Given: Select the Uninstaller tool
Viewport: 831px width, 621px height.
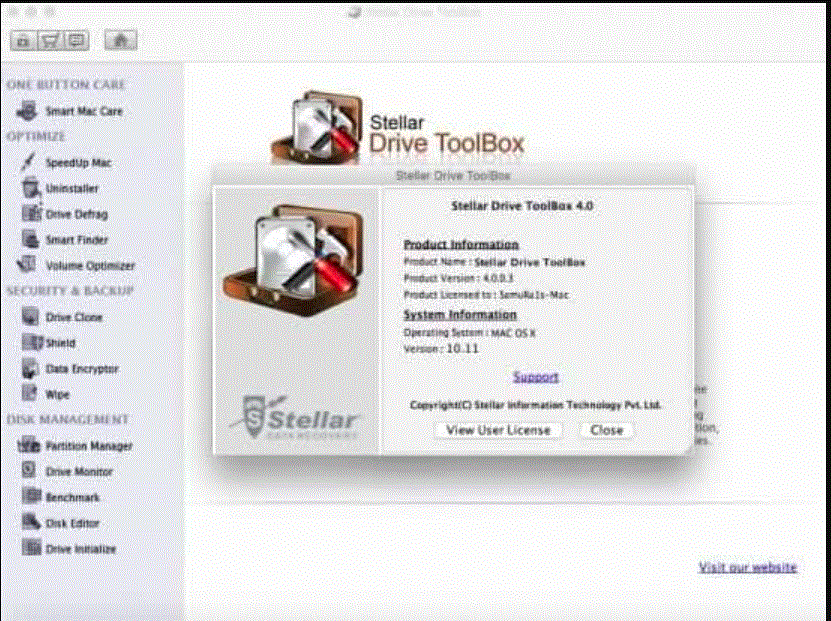Looking at the screenshot, I should pyautogui.click(x=60, y=188).
